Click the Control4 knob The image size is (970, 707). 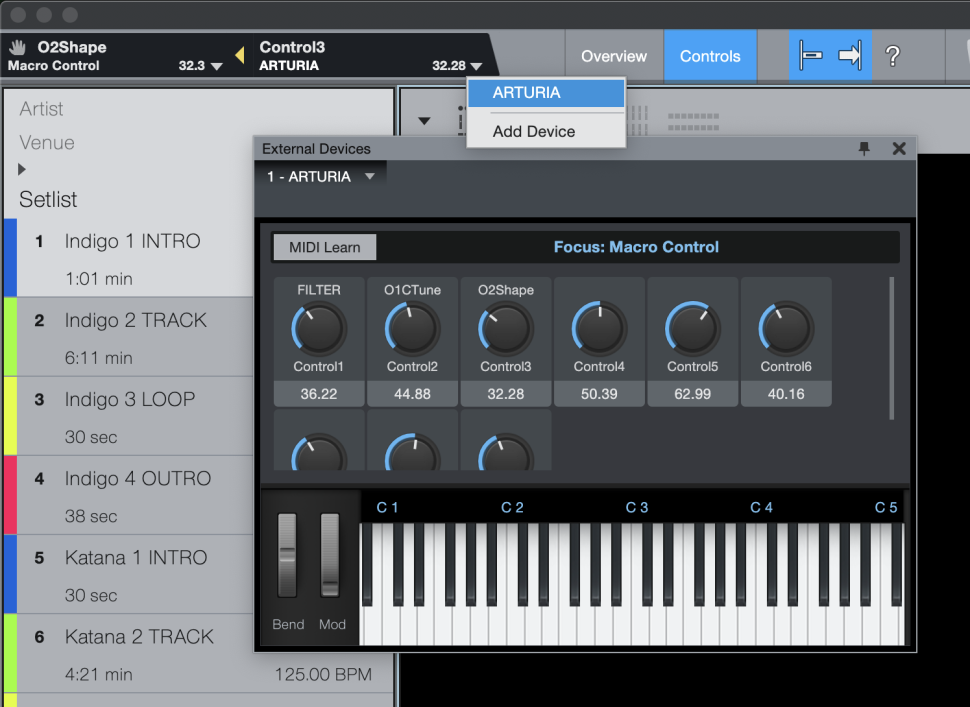point(599,328)
